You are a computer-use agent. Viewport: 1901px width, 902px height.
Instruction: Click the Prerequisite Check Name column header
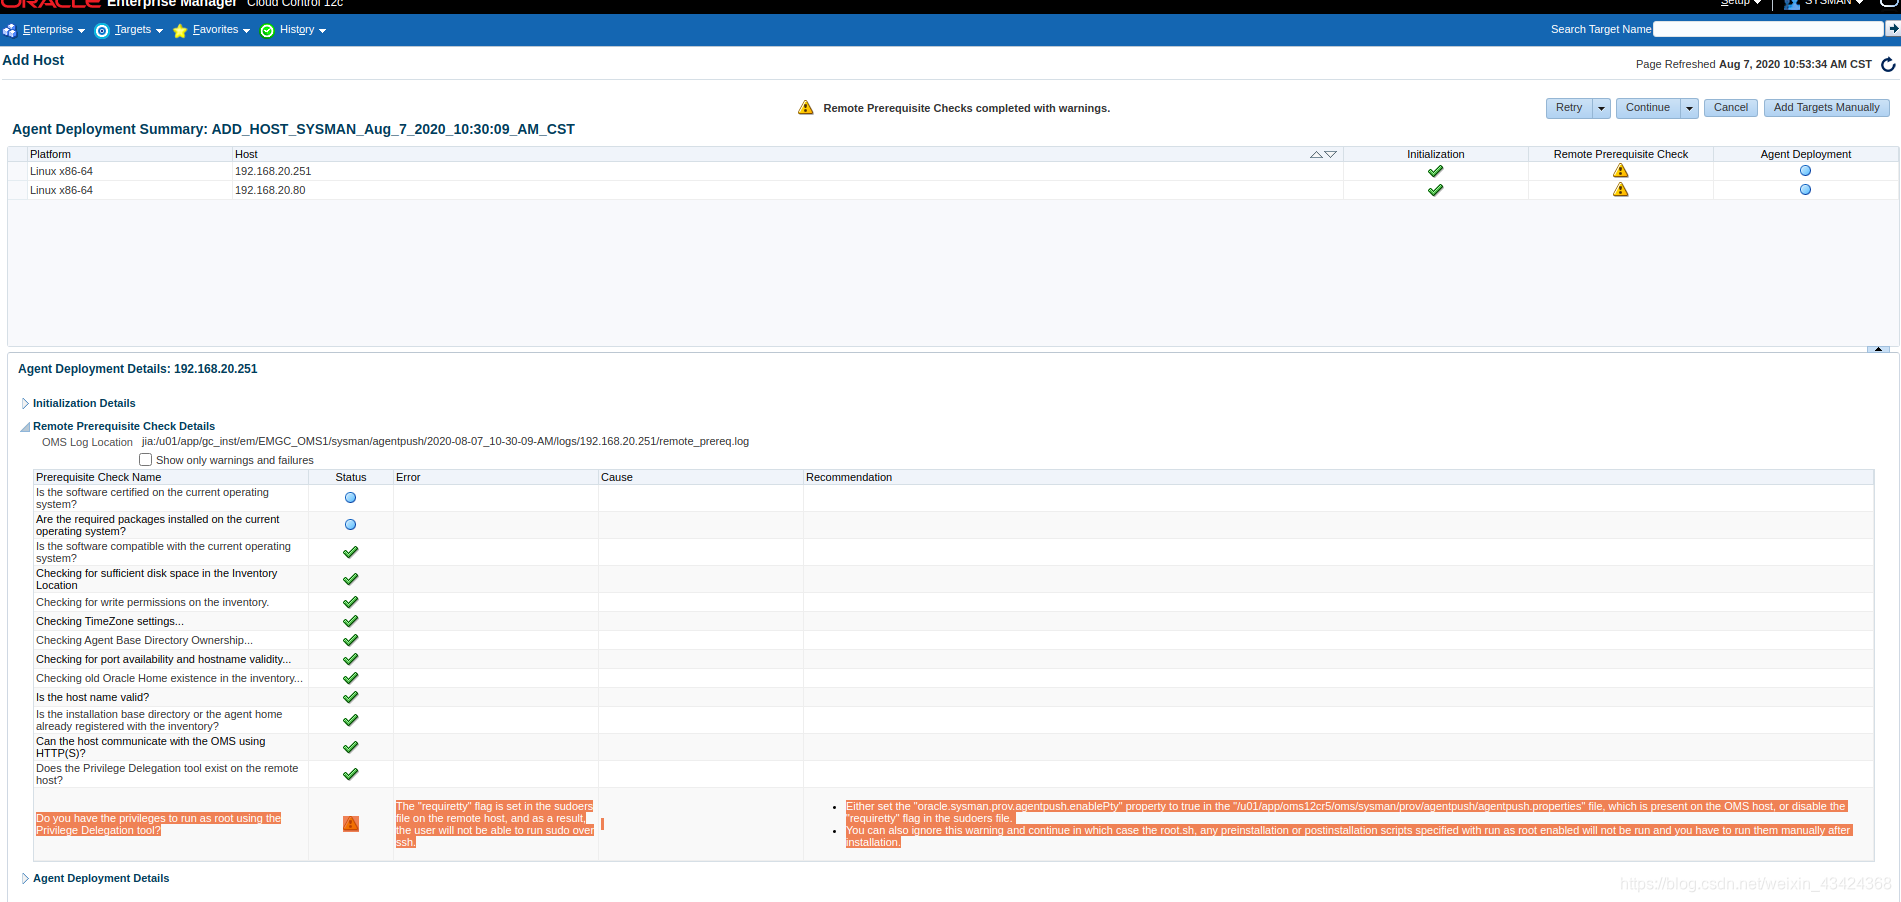[x=171, y=477]
